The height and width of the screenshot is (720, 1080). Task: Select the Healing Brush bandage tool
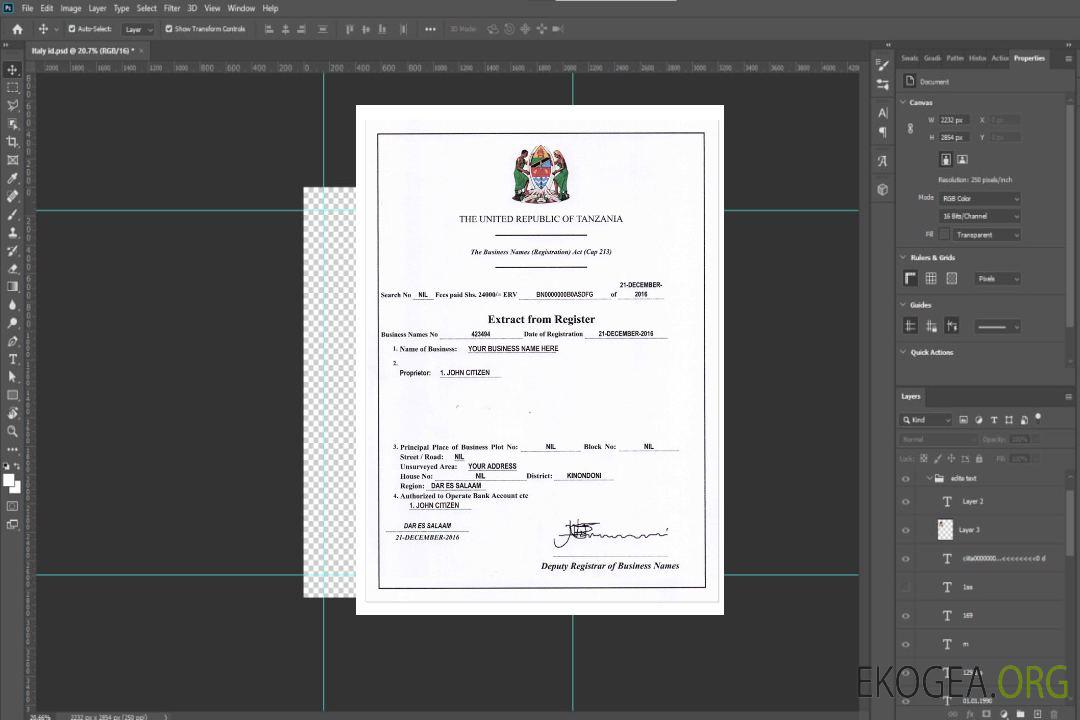[12, 196]
